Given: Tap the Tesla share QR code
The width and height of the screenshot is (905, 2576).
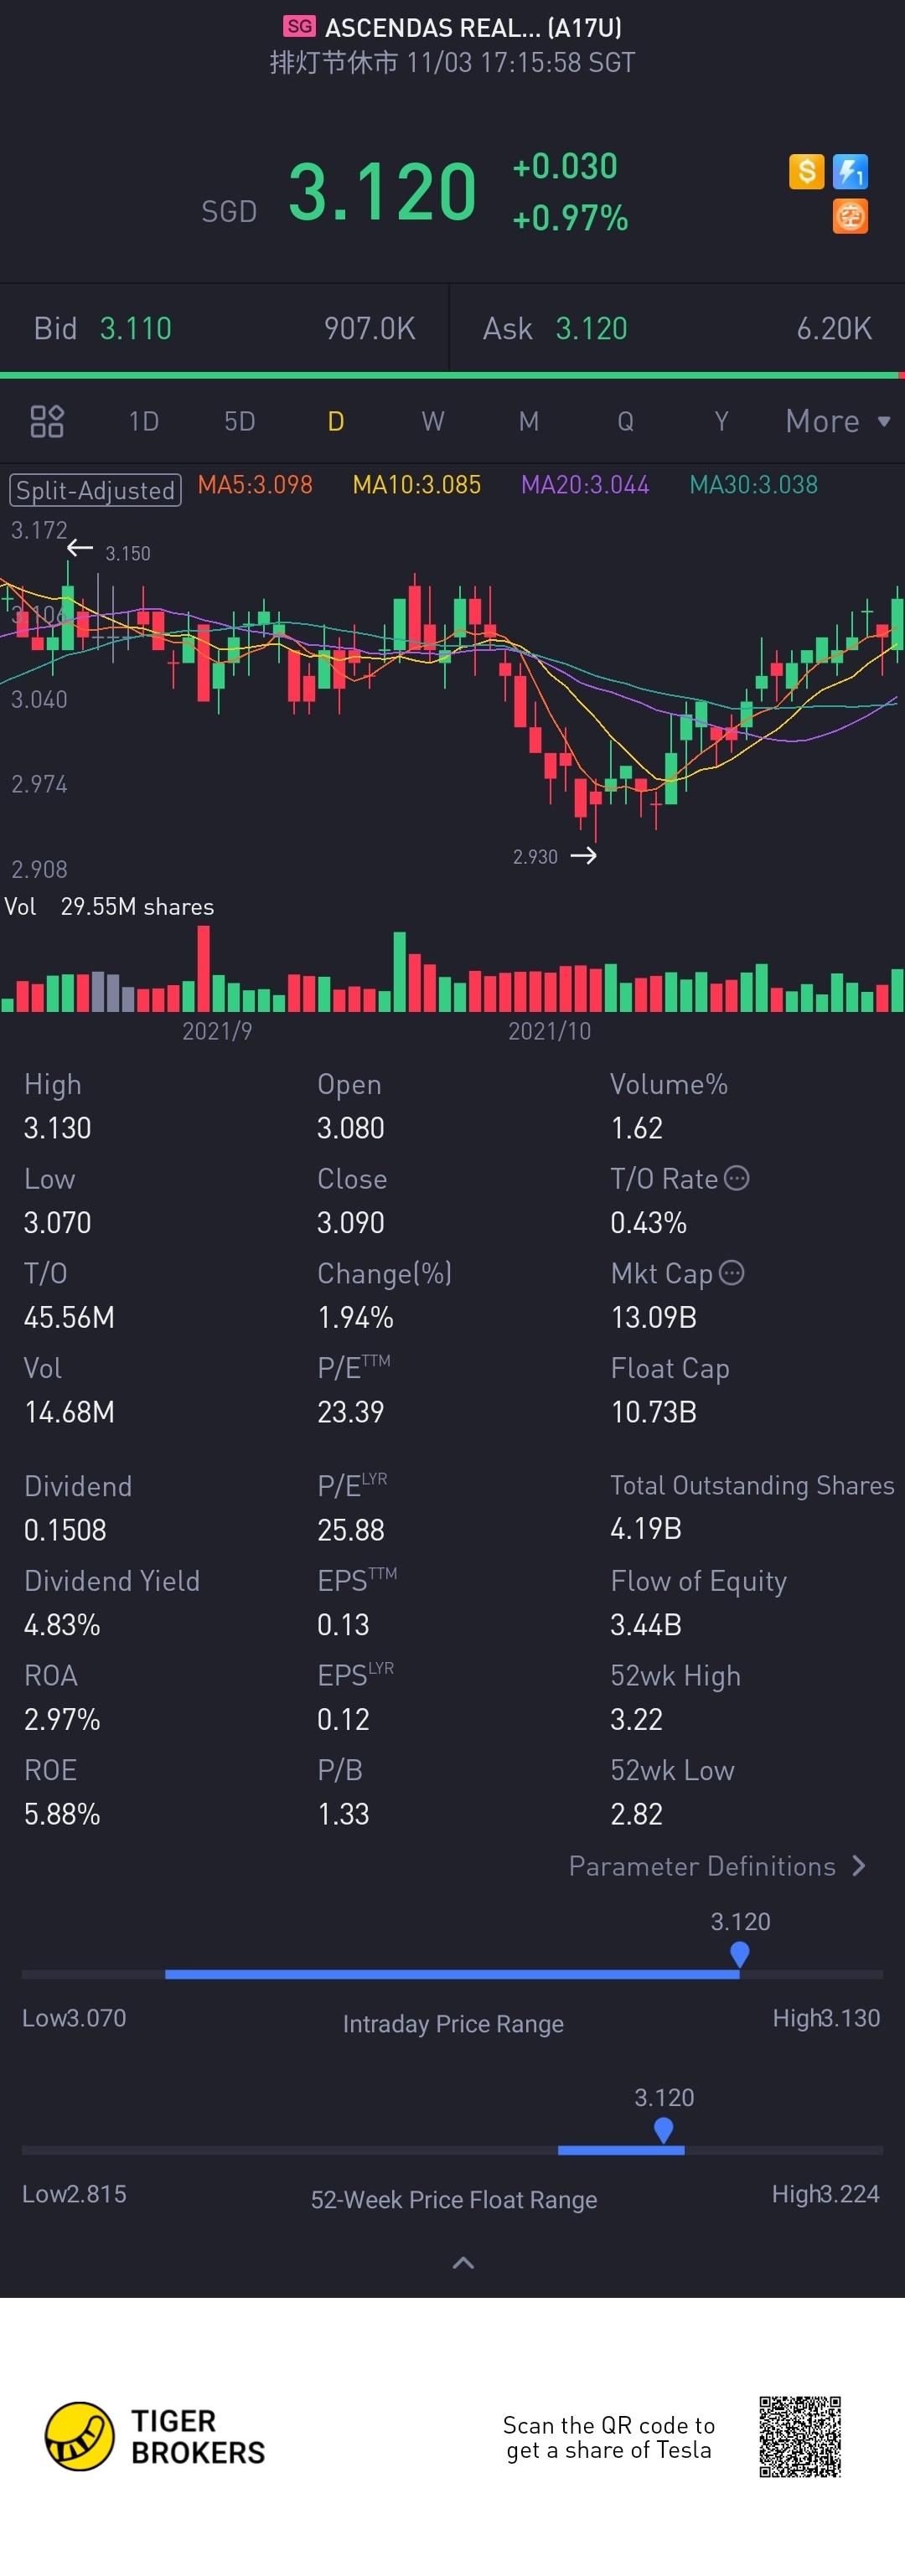Looking at the screenshot, I should pos(799,2436).
